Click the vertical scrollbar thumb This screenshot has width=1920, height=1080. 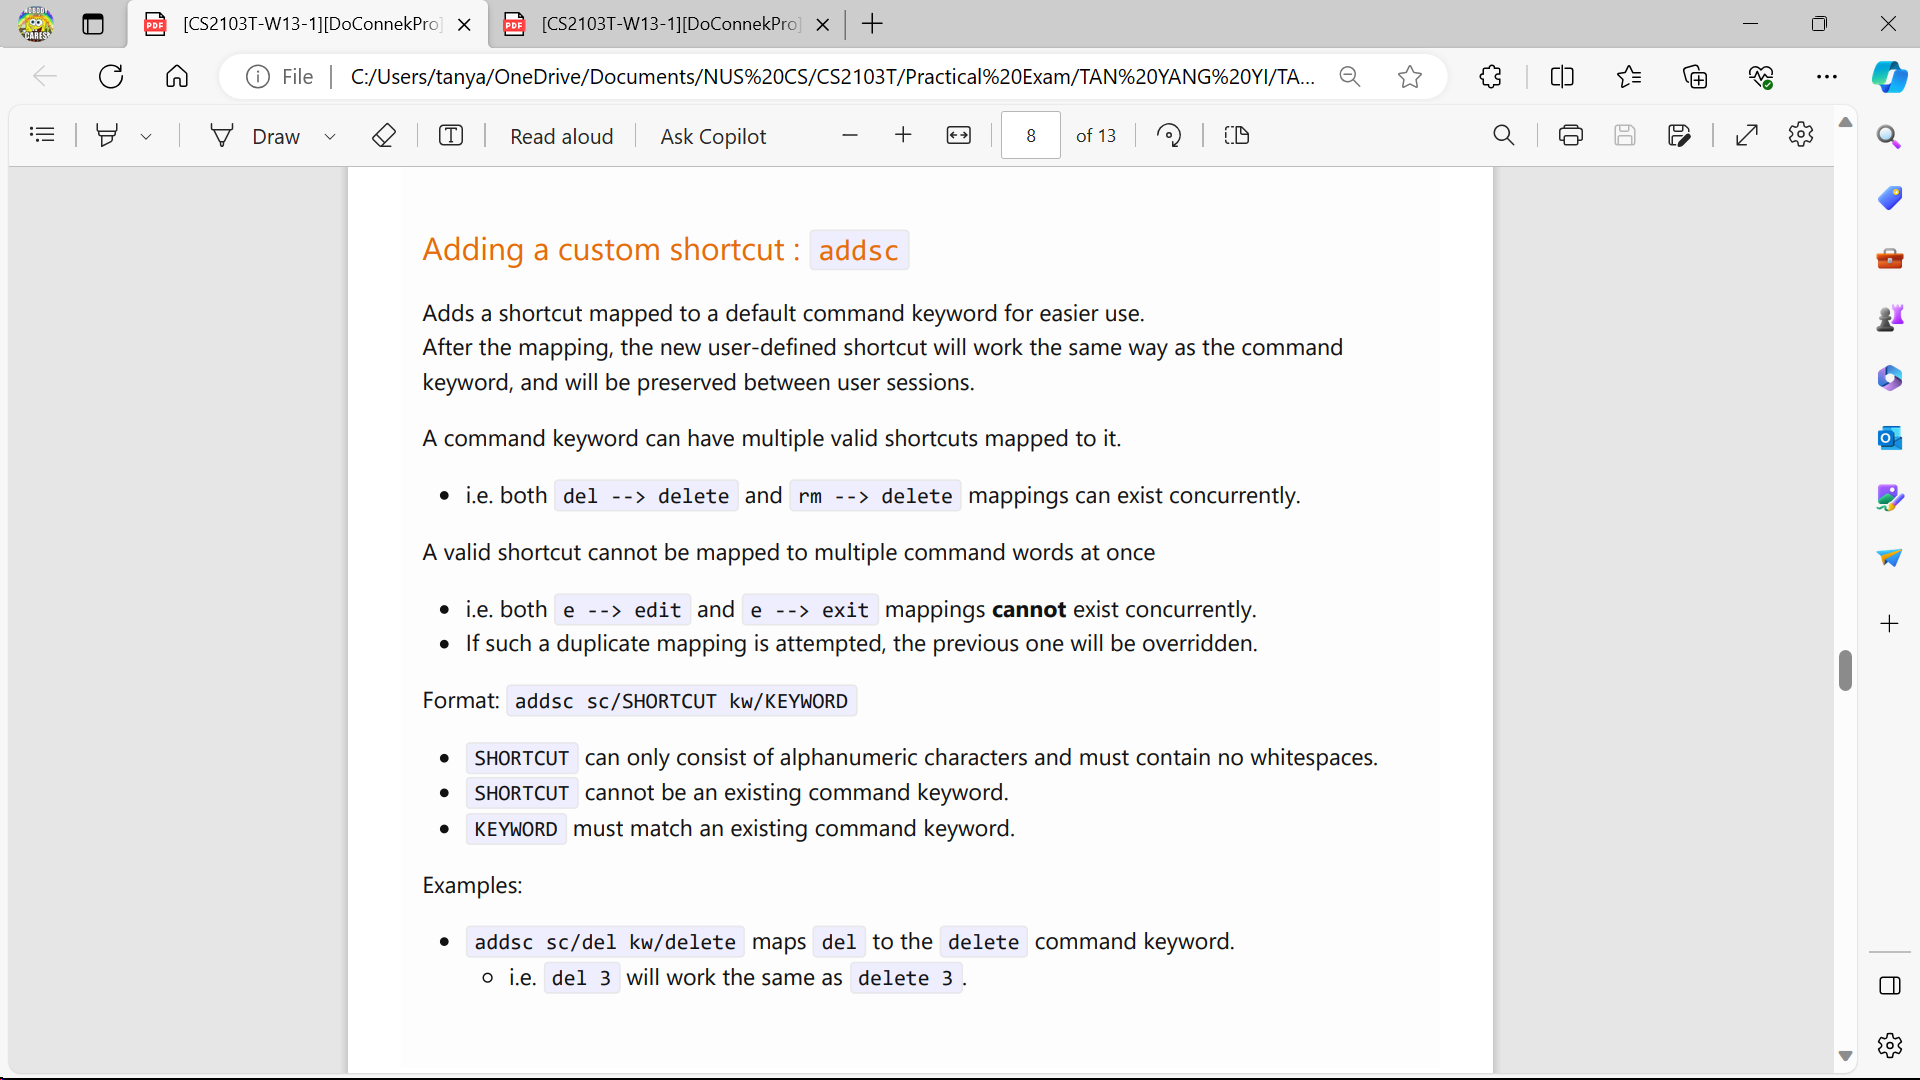click(x=1845, y=670)
